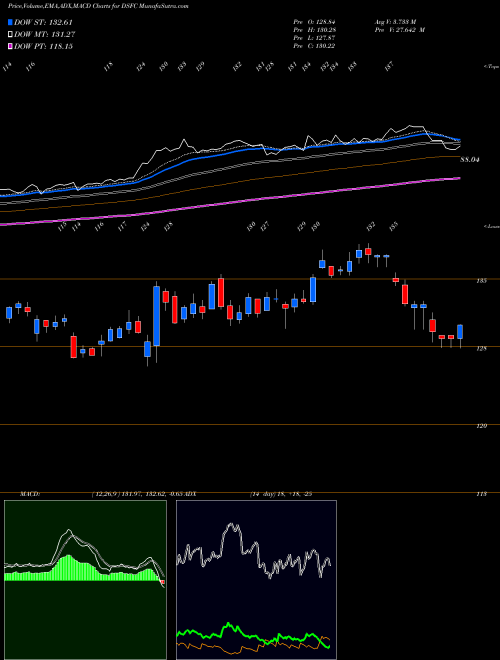
Task: Click the 88.04 EMA value label
Action: click(470, 160)
